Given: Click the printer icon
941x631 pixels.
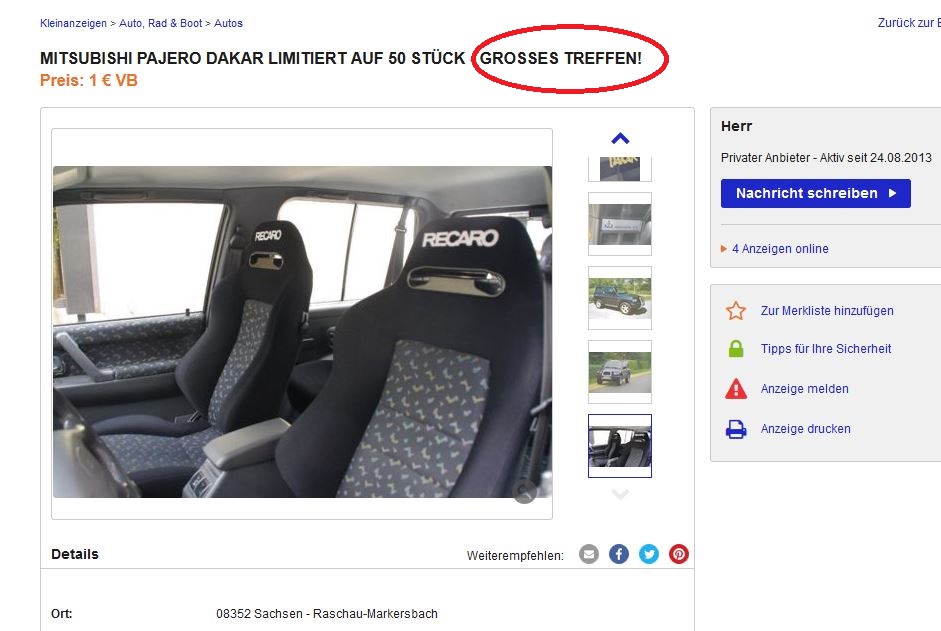Looking at the screenshot, I should (736, 429).
